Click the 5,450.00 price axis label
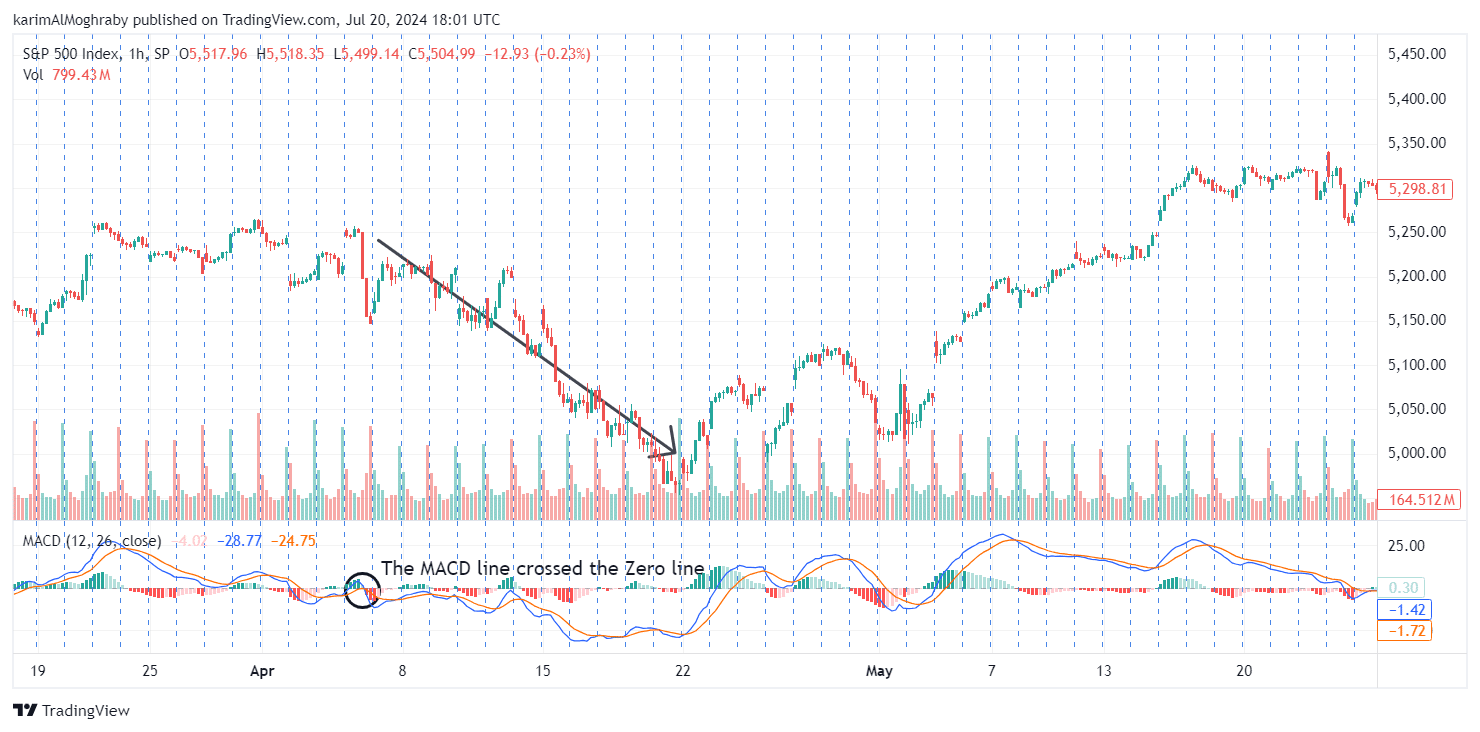1480x732 pixels. 1417,55
